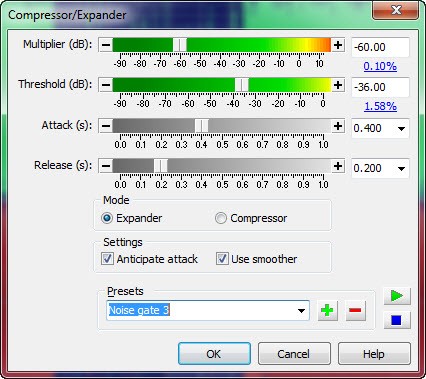Increase Multiplier with the plus button
The width and height of the screenshot is (426, 379).
click(x=338, y=45)
